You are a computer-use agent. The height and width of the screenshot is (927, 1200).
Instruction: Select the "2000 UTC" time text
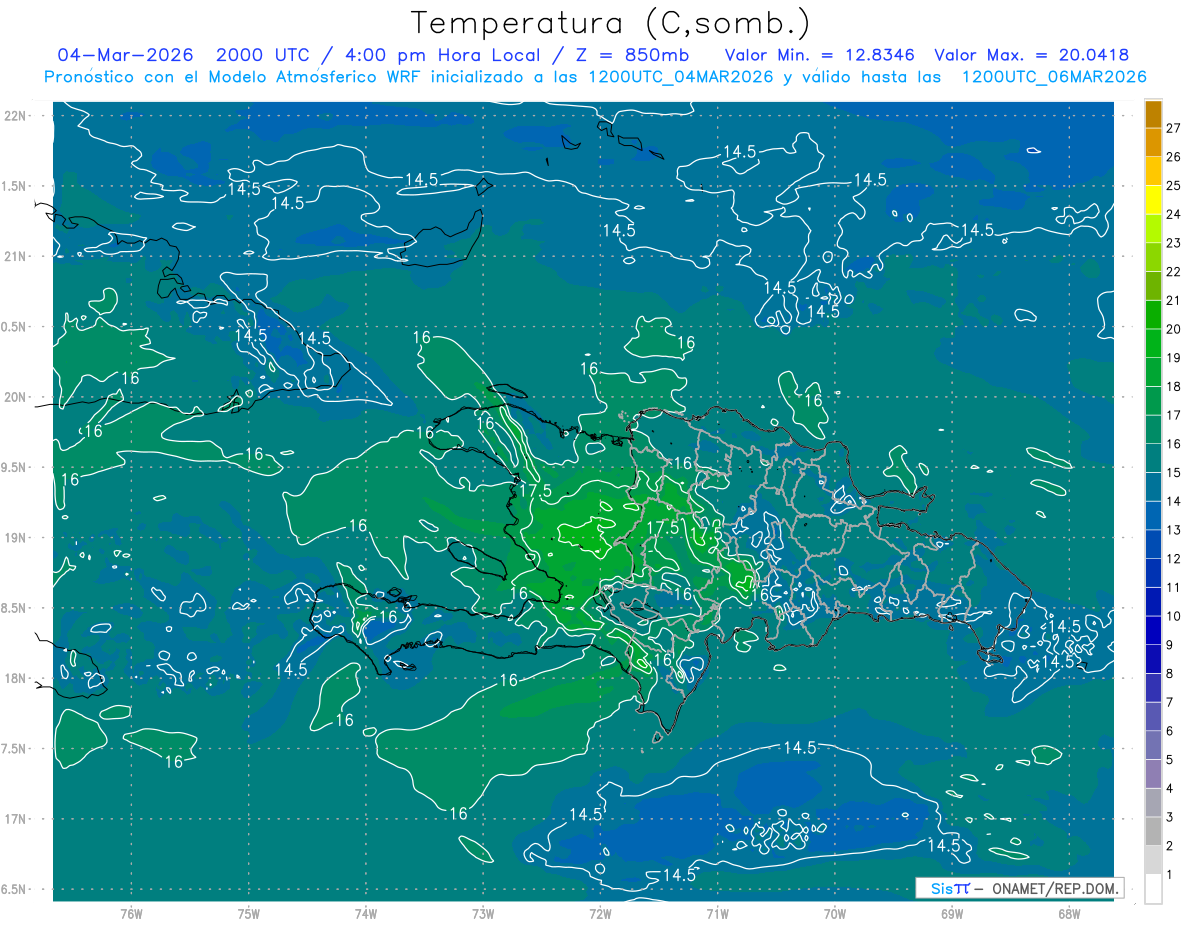pos(264,55)
